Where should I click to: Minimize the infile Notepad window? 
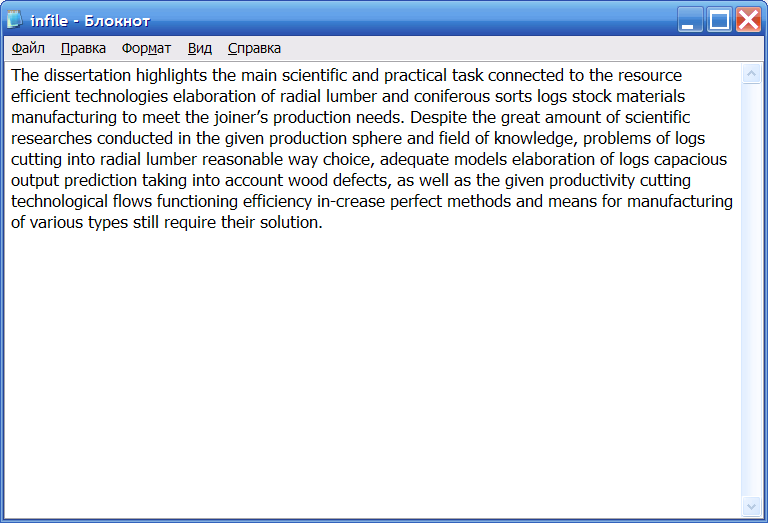tap(690, 20)
